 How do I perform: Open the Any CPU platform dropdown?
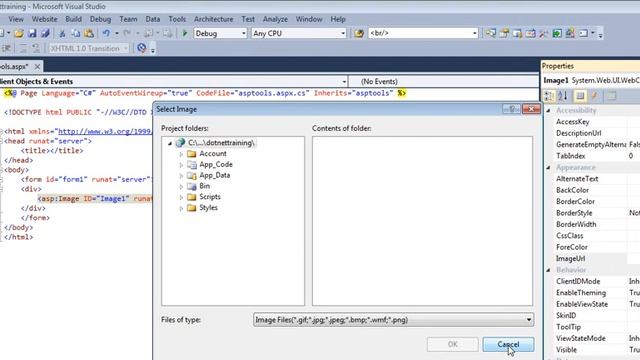343,33
